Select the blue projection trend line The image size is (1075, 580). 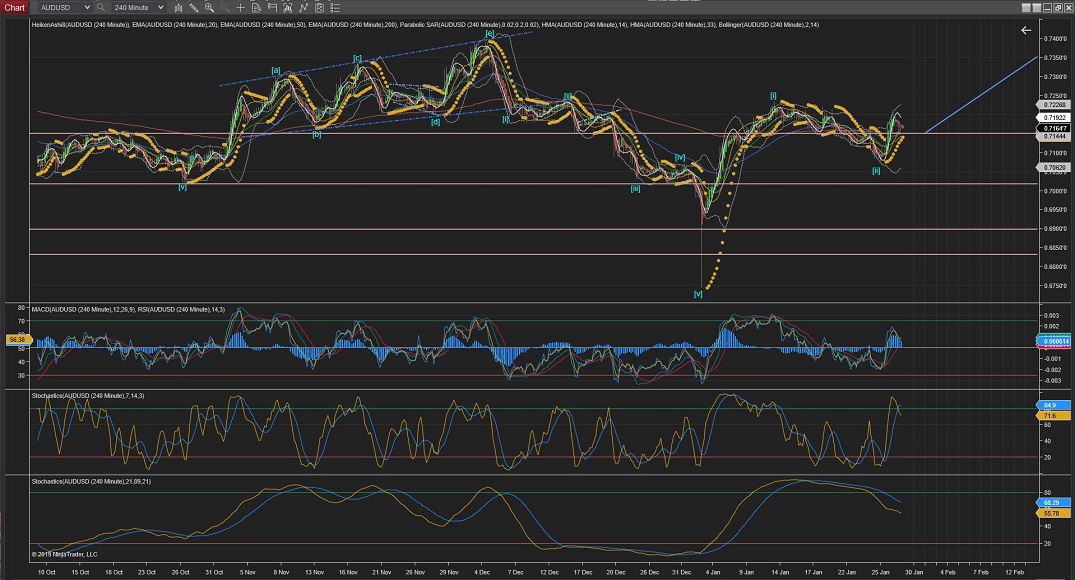coord(981,95)
